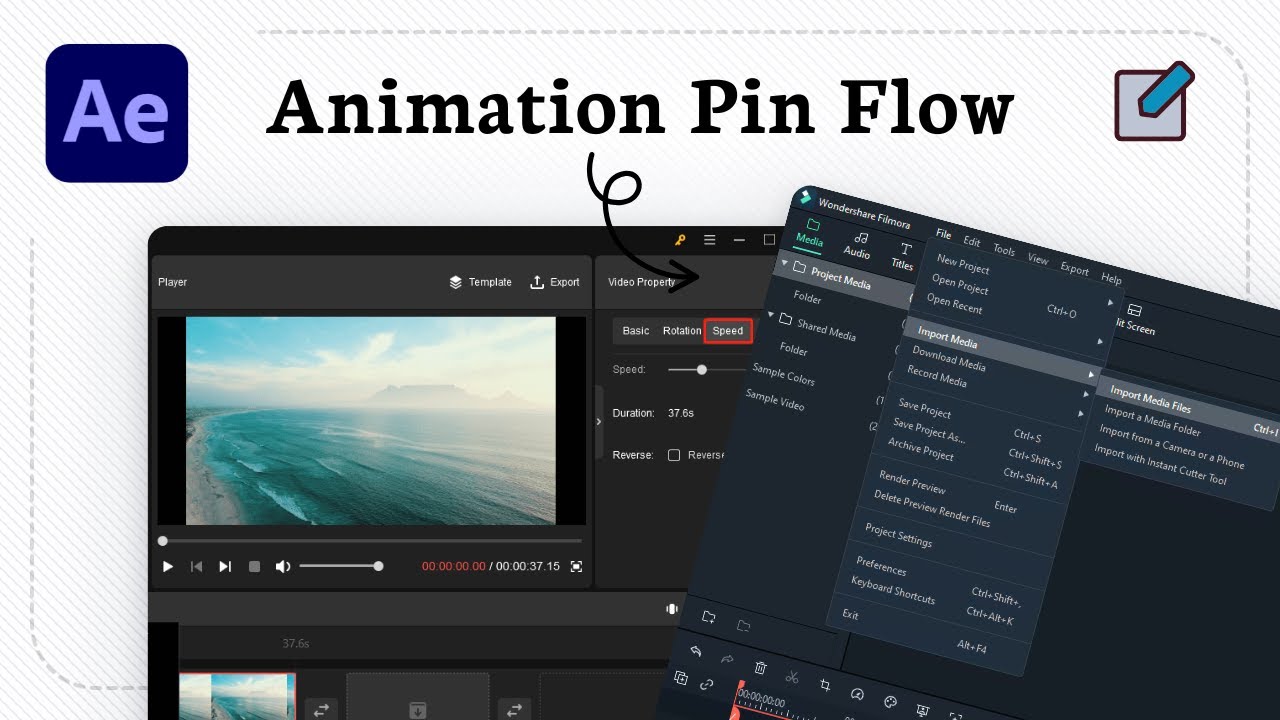
Task: Stop playback with the square stop button
Action: tap(254, 566)
